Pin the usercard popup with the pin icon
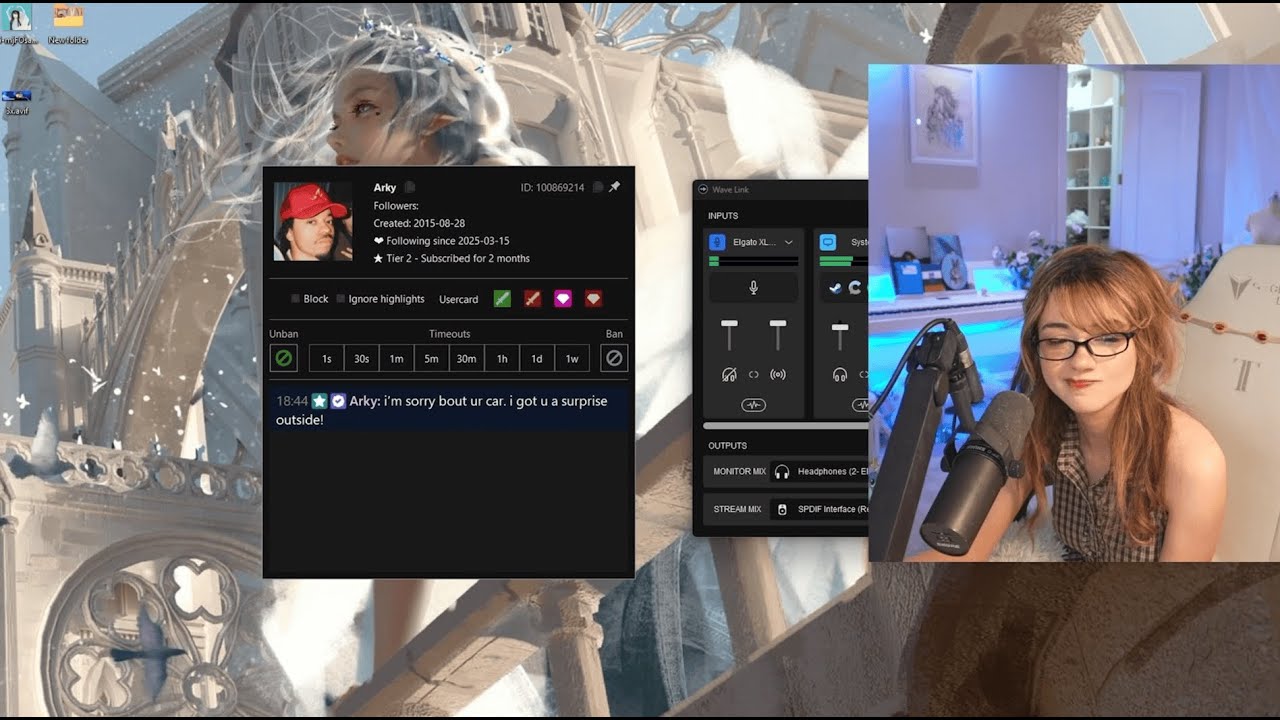The width and height of the screenshot is (1280, 720). [x=615, y=187]
